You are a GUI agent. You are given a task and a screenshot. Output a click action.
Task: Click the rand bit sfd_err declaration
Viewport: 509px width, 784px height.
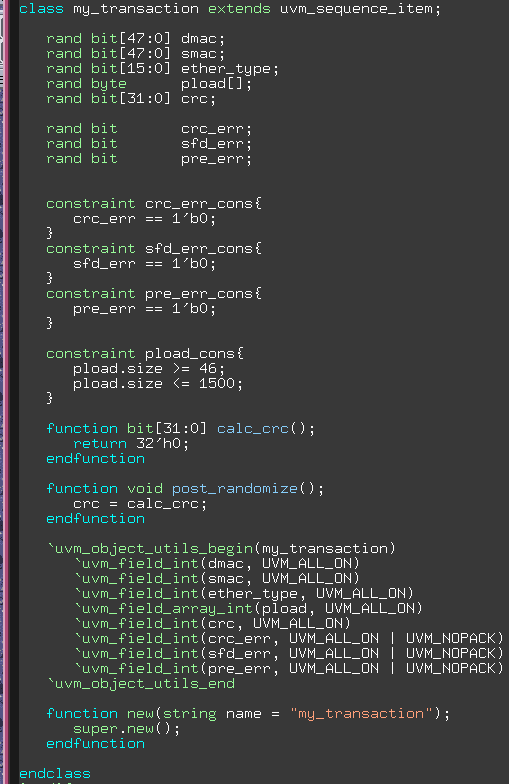(x=149, y=144)
